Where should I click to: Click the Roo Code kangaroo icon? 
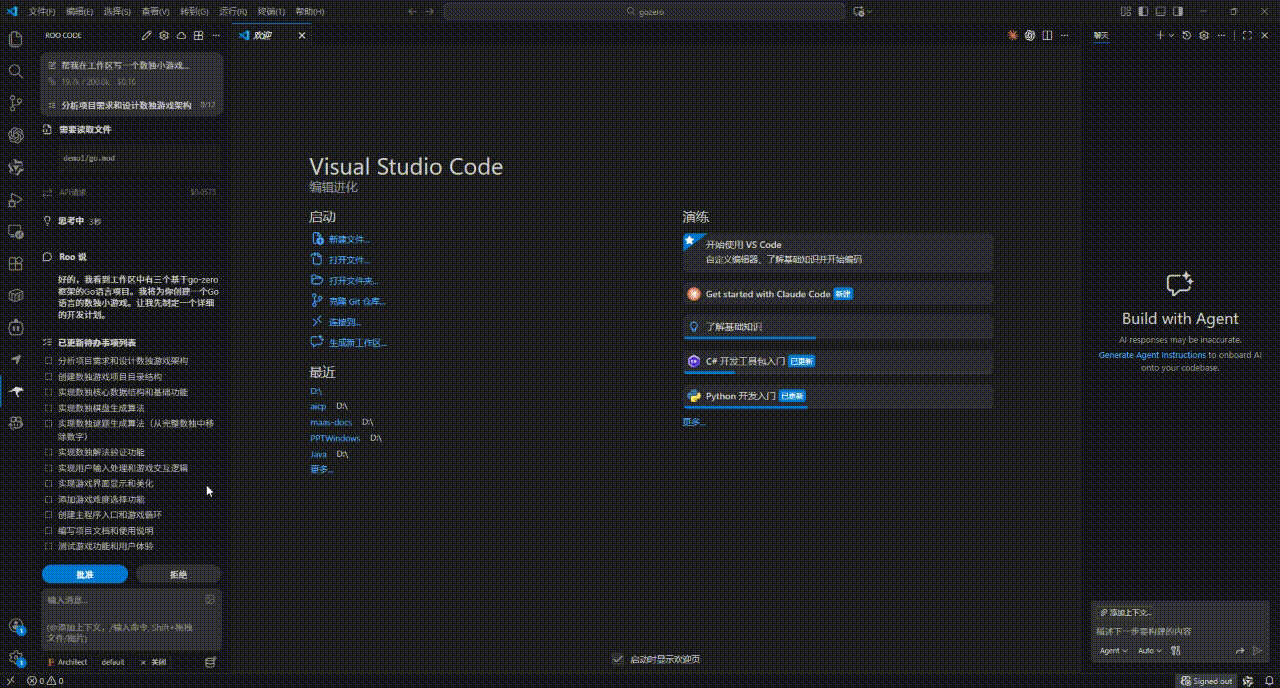coord(15,391)
